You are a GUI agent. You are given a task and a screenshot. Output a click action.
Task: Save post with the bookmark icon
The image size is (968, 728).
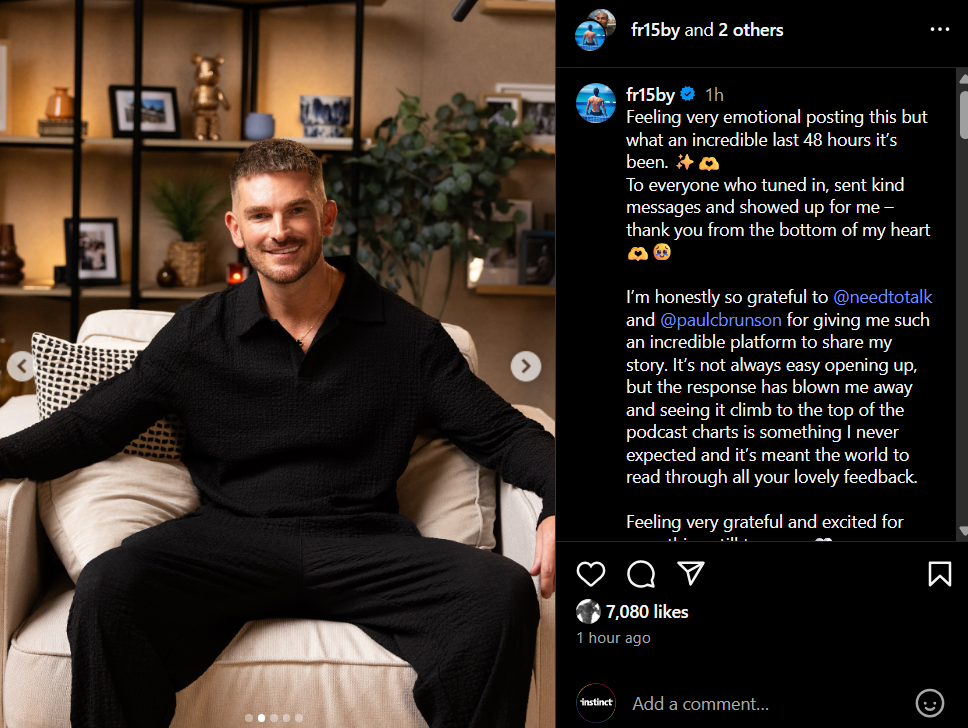point(940,574)
